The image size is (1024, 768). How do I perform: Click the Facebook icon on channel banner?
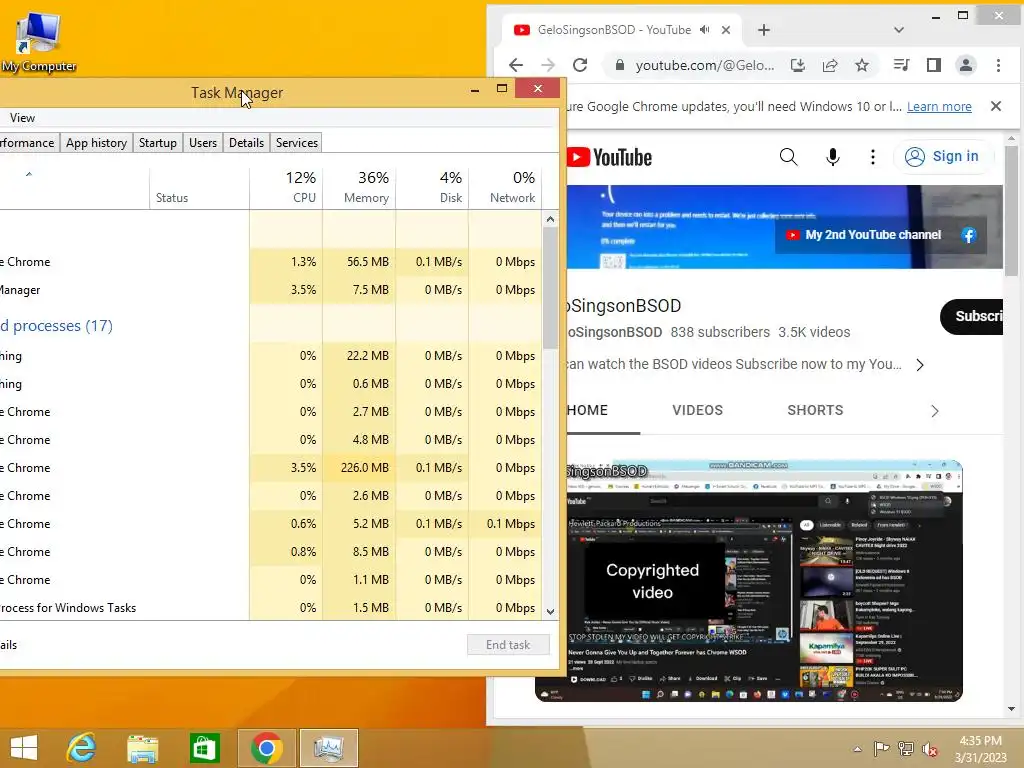click(x=968, y=235)
